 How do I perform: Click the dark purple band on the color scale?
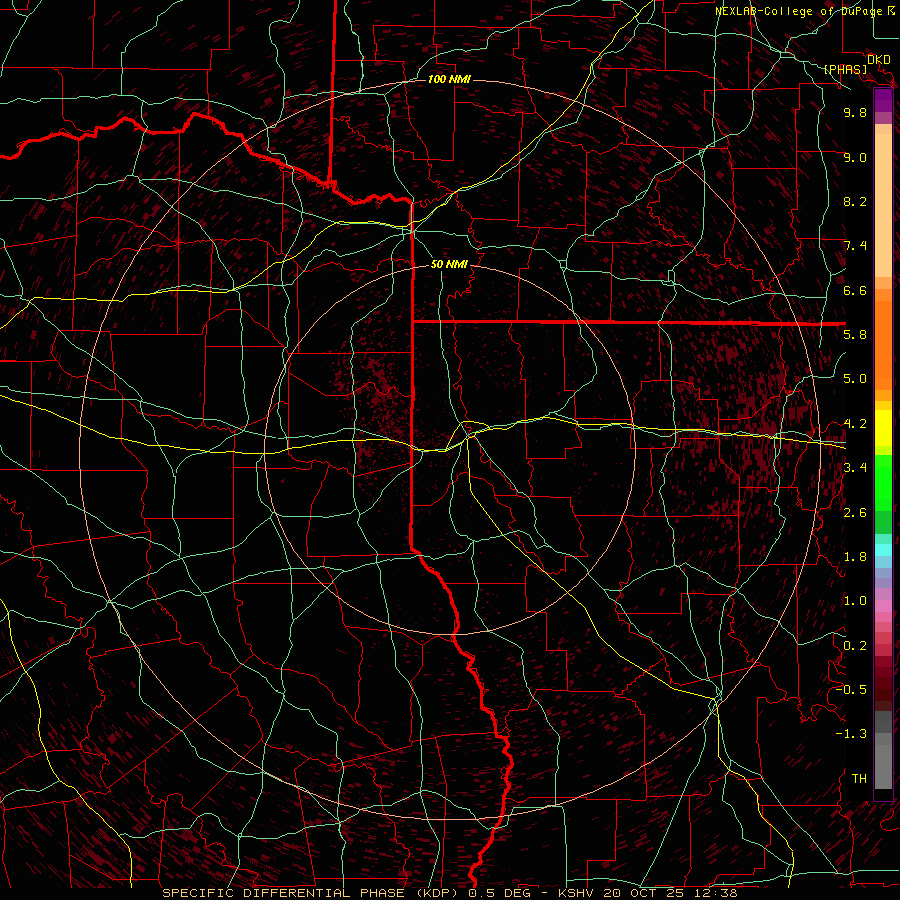(x=883, y=100)
